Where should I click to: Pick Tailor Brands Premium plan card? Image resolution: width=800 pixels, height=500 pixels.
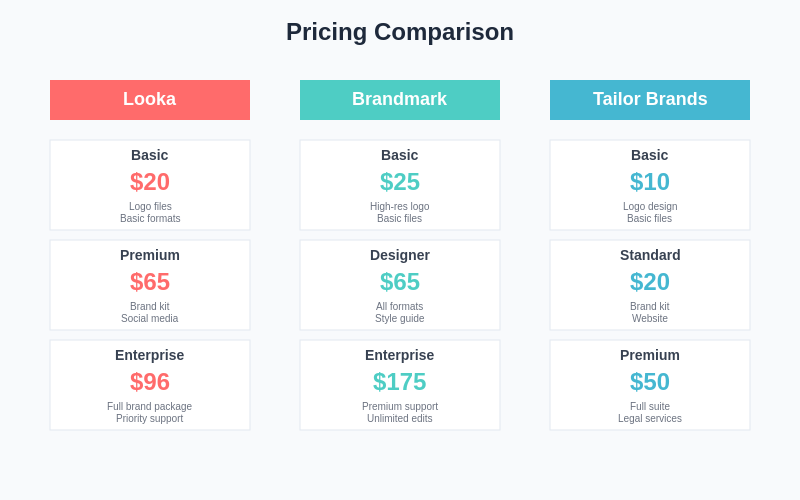click(x=650, y=385)
